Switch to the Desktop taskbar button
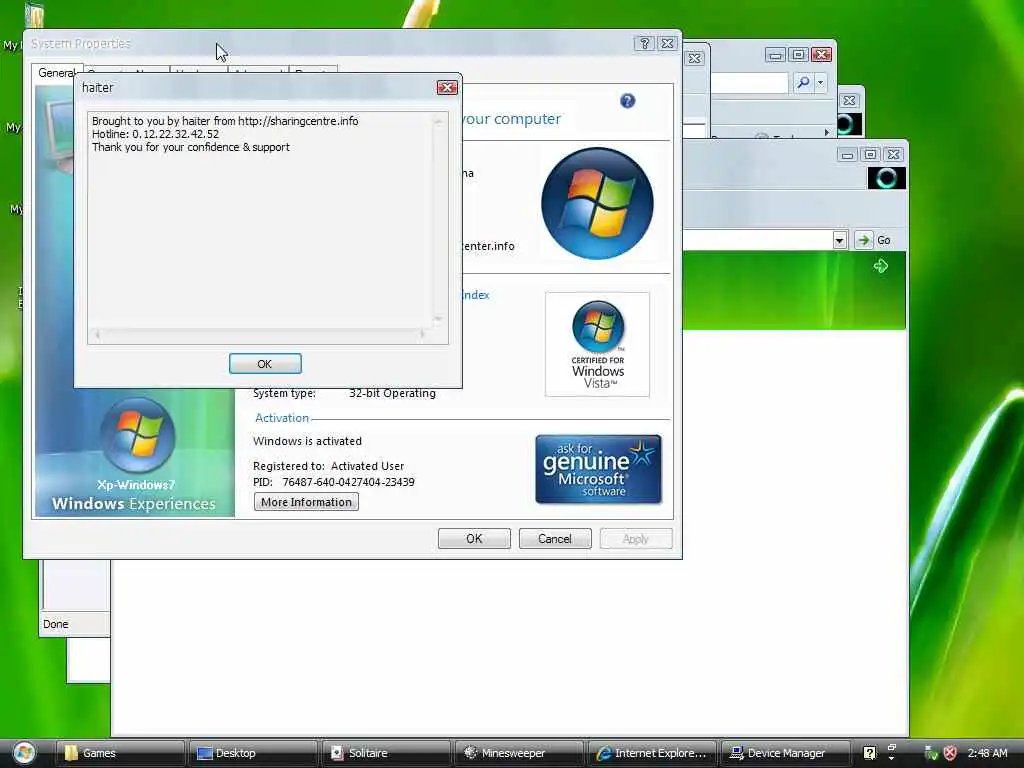 pos(253,753)
